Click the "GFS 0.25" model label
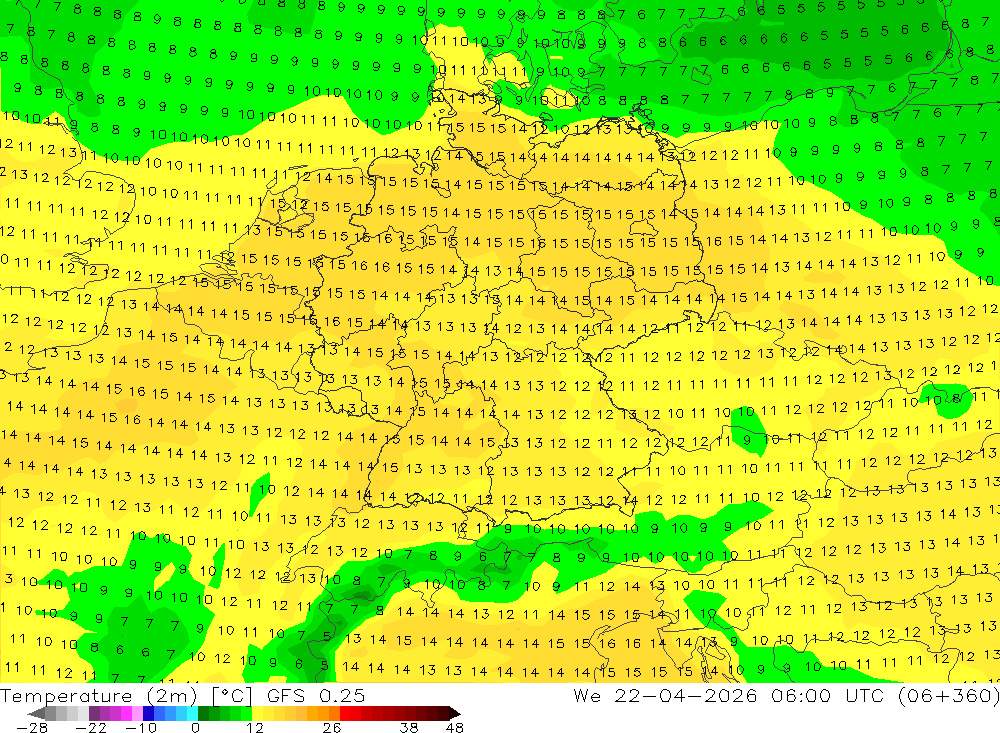The image size is (1000, 733). point(316,696)
